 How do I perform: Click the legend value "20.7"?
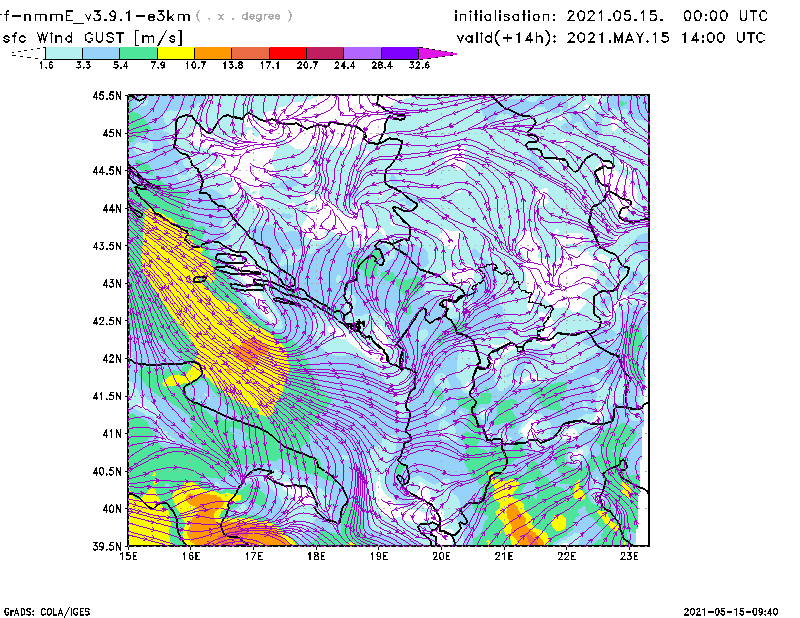coord(307,65)
